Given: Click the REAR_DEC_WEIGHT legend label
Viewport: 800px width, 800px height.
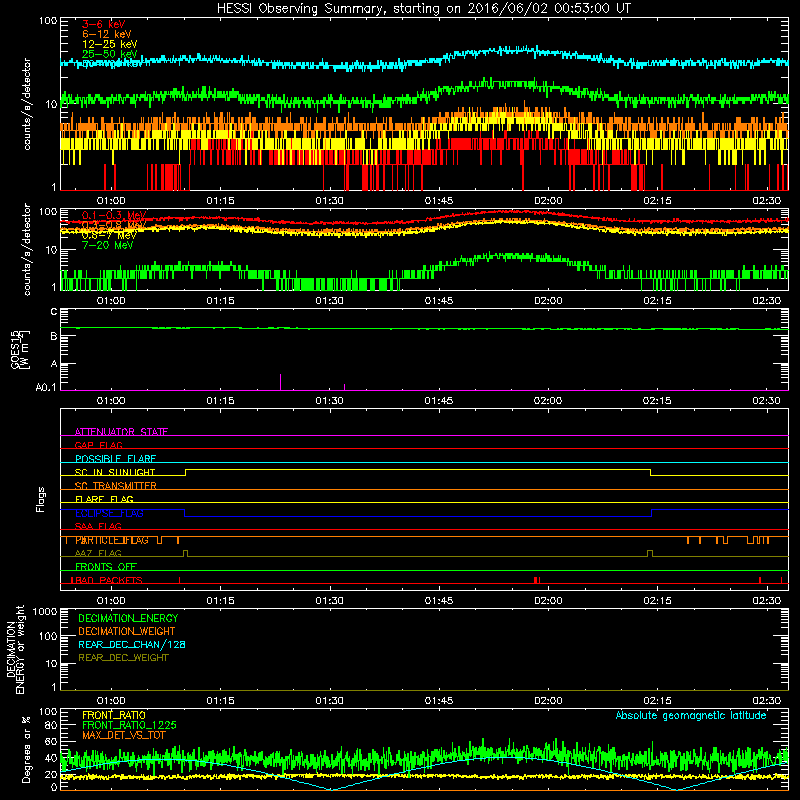Looking at the screenshot, I should 123,658.
